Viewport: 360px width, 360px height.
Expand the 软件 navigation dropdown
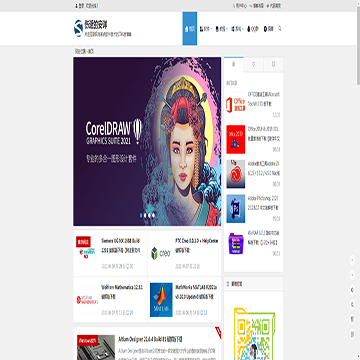point(206,29)
